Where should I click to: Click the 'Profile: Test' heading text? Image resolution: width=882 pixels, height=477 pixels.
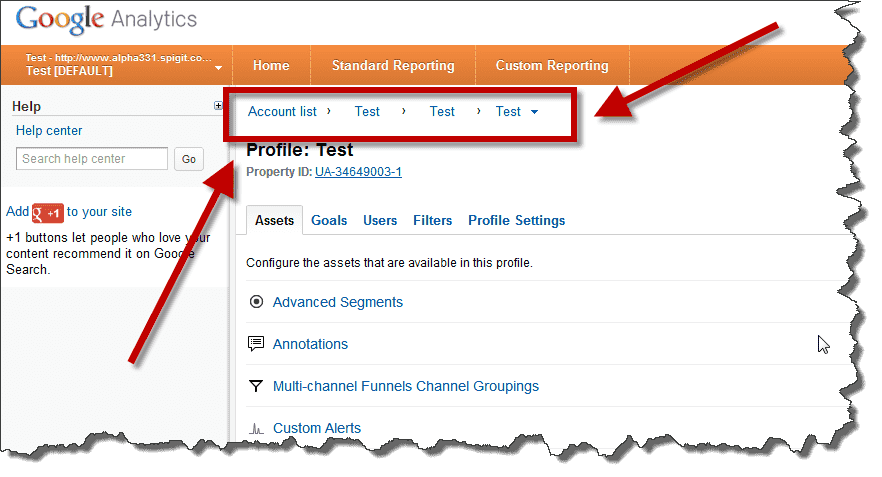click(x=300, y=150)
